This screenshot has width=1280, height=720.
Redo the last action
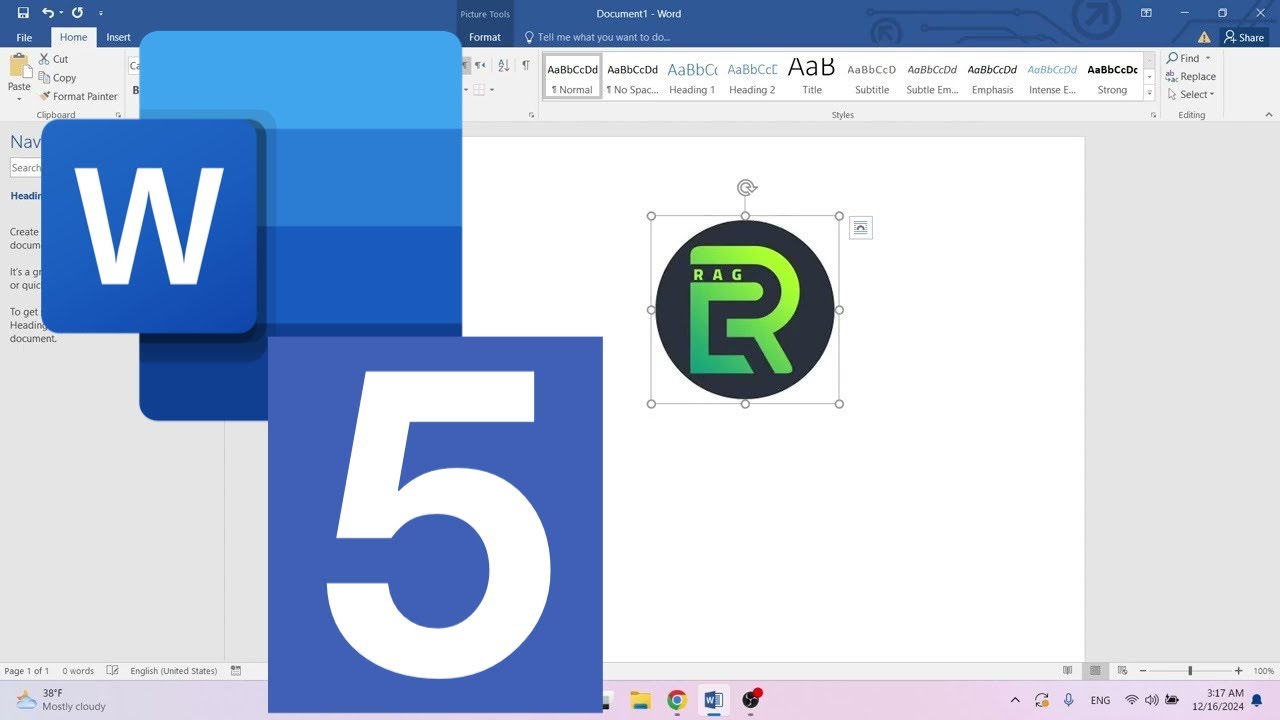click(x=77, y=13)
